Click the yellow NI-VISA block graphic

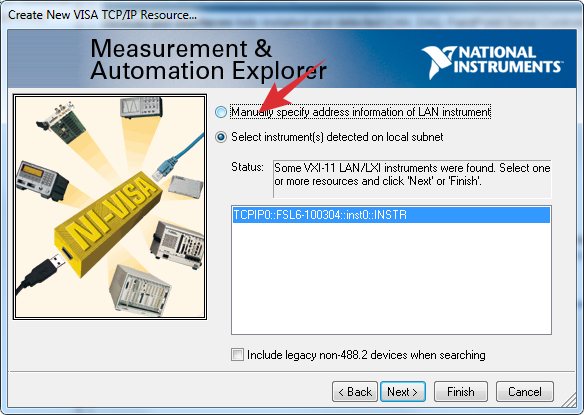(x=108, y=224)
